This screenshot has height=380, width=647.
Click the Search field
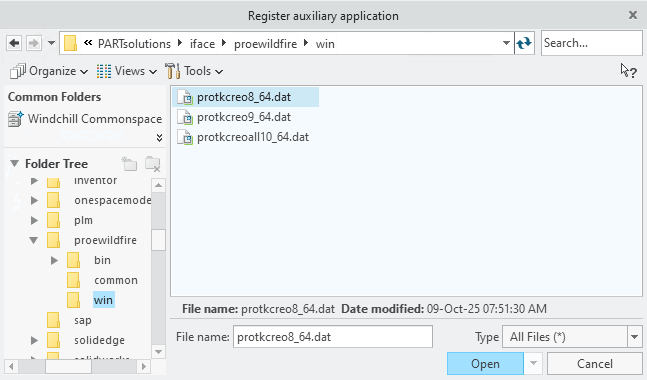point(591,43)
